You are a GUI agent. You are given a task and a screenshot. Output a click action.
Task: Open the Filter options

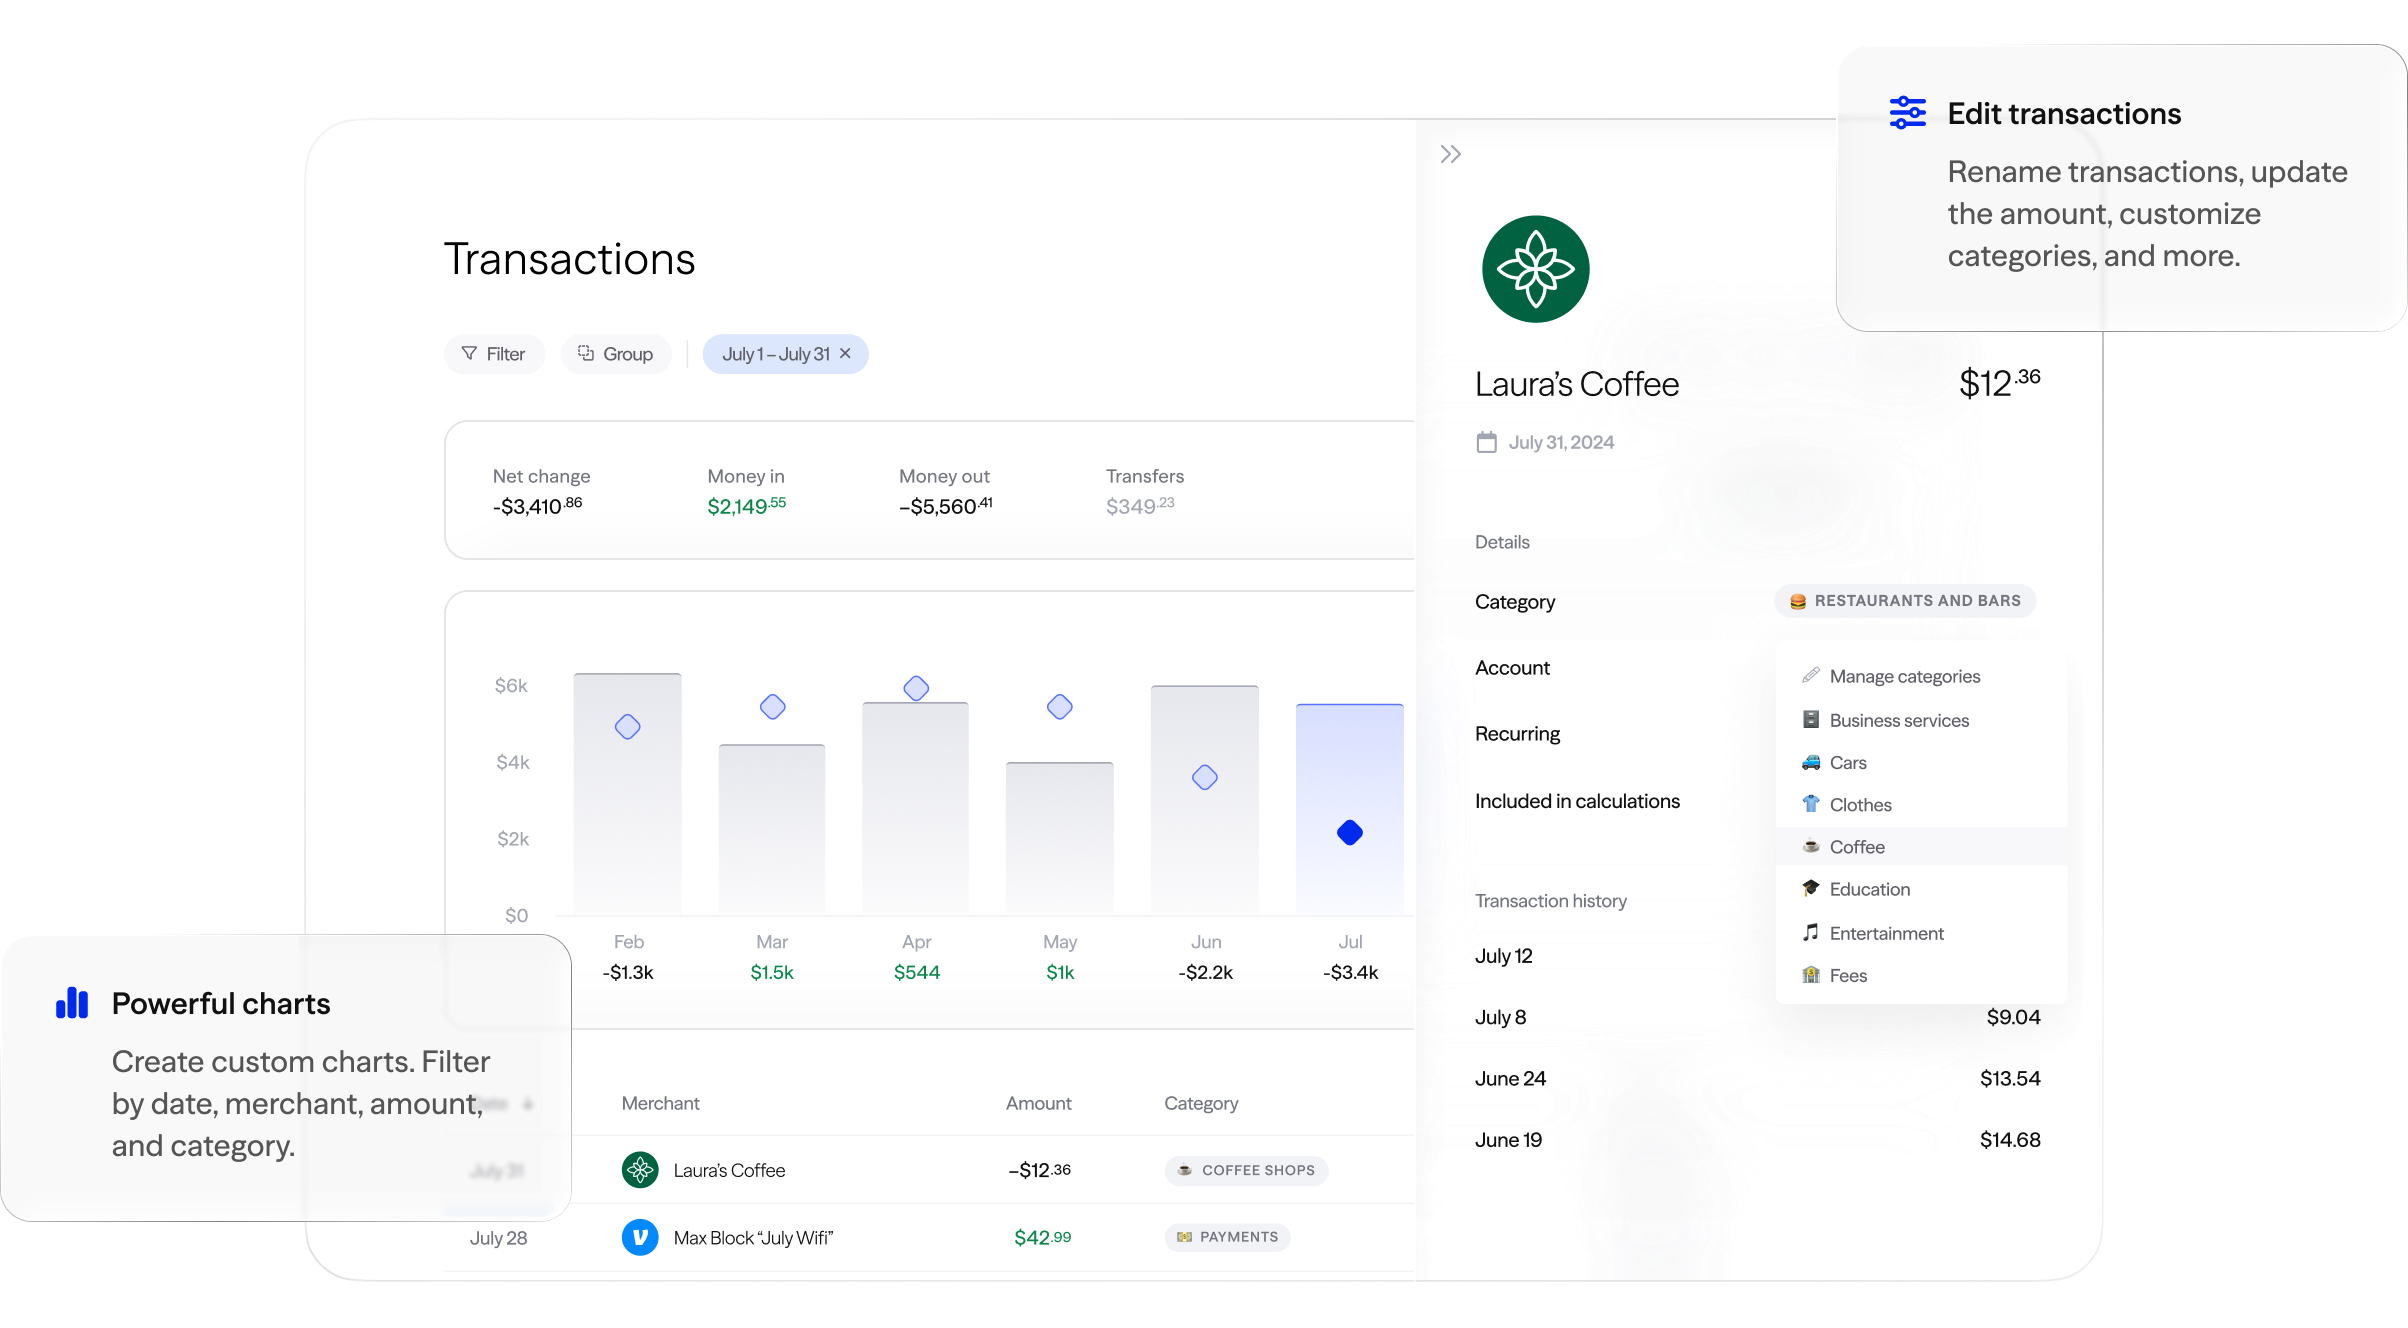click(x=494, y=354)
